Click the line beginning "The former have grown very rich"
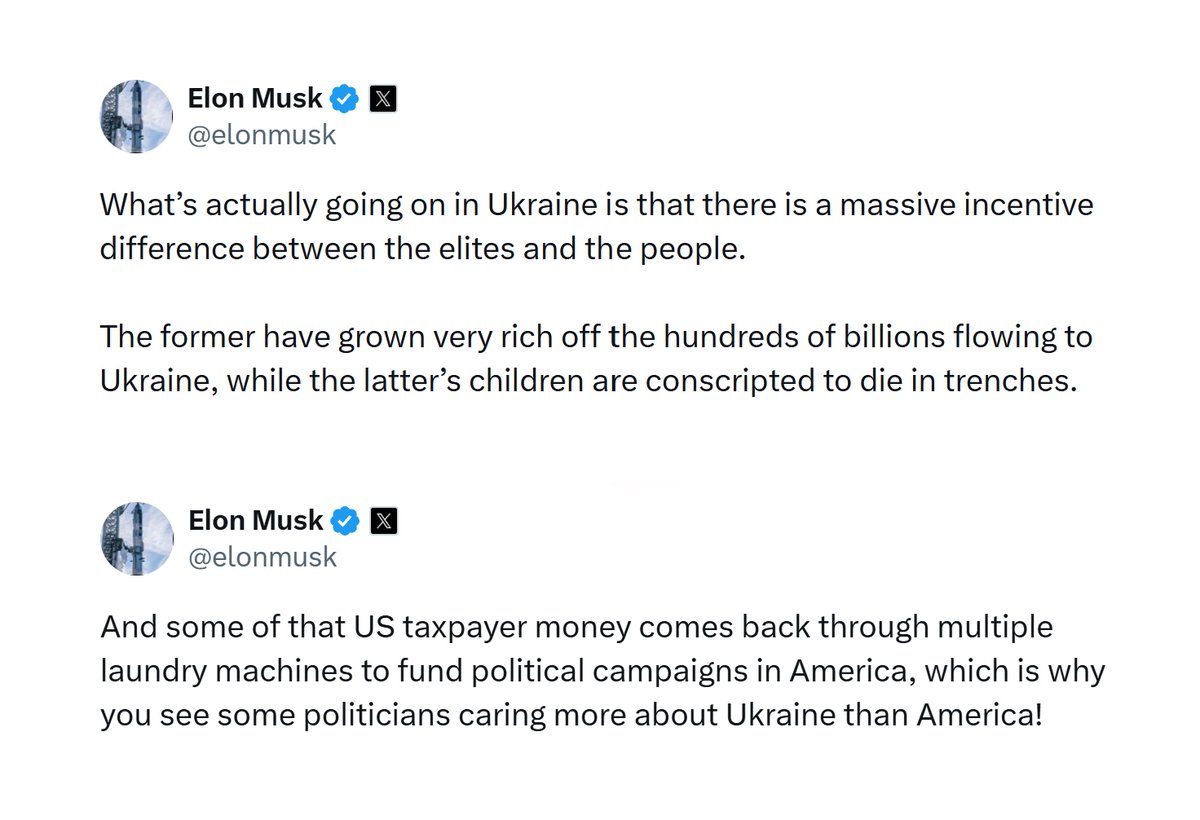Screen dimensions: 1200x820 [597, 338]
